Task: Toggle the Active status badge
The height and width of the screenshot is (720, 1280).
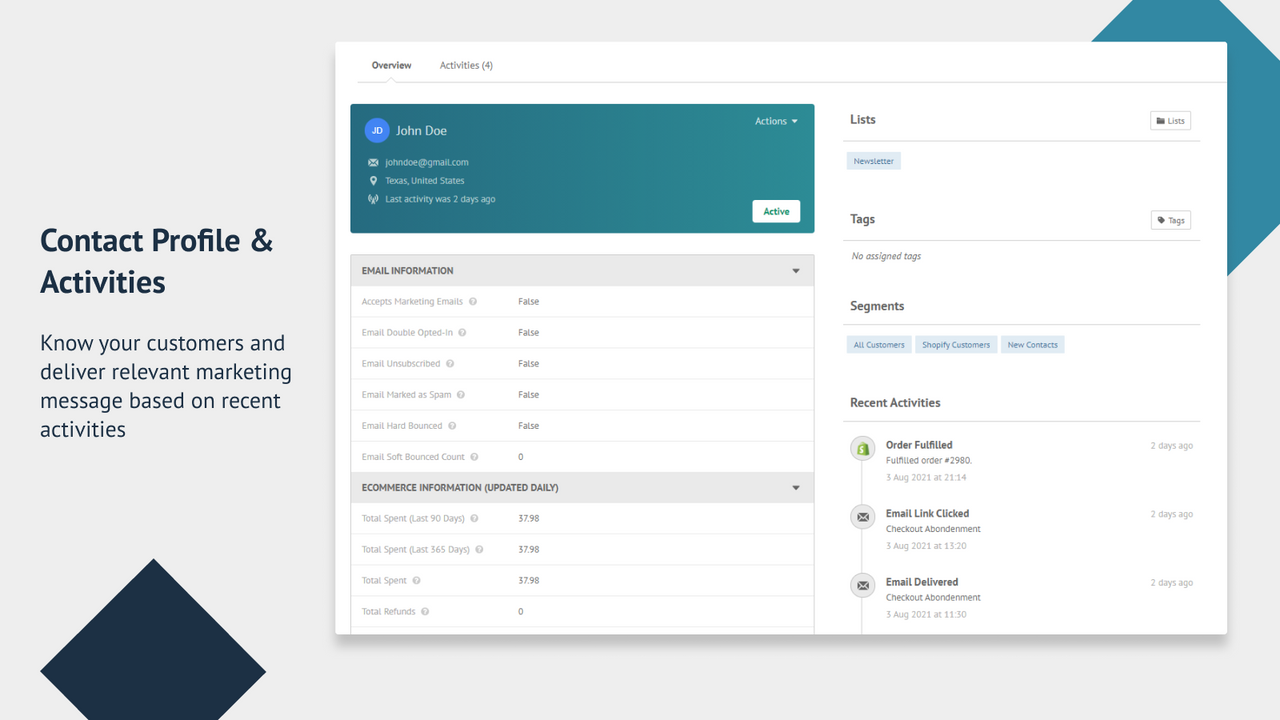Action: tap(776, 211)
